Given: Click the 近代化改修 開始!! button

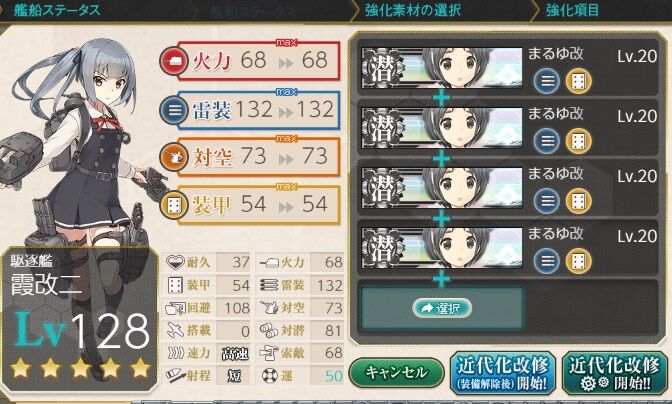Looking at the screenshot, I should pyautogui.click(x=614, y=373).
